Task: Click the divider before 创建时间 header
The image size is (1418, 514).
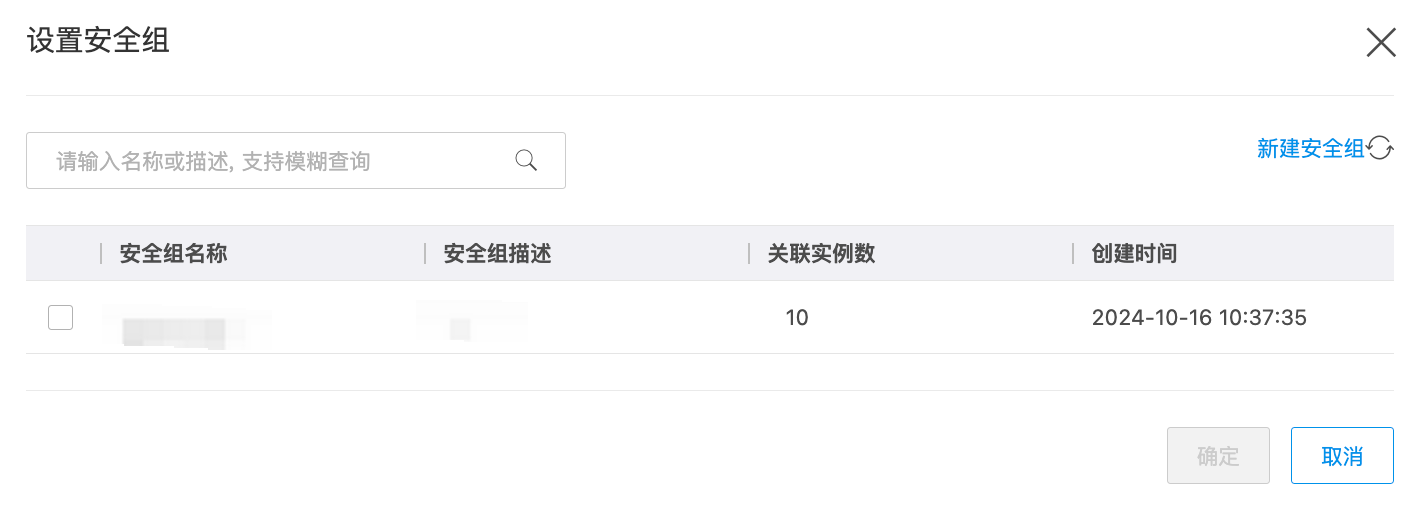Action: (x=1073, y=253)
